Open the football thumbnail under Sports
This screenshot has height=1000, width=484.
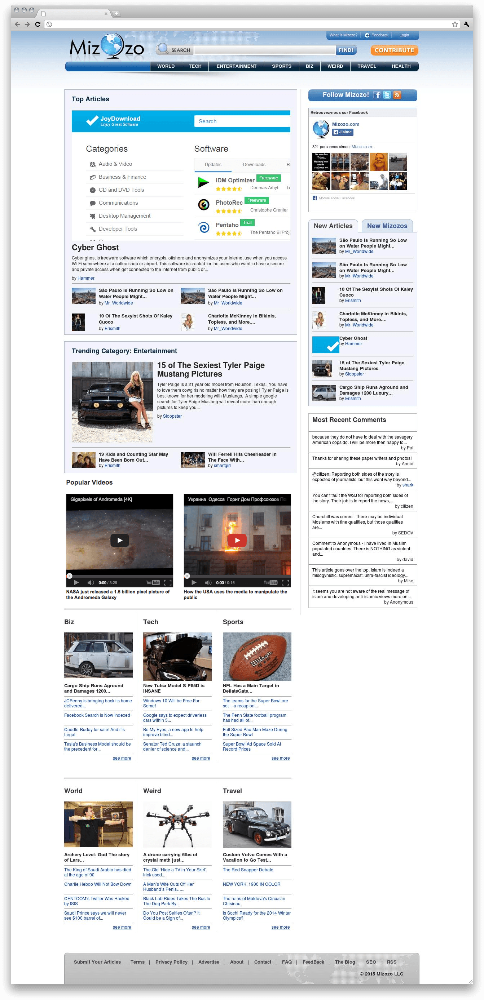[x=257, y=656]
